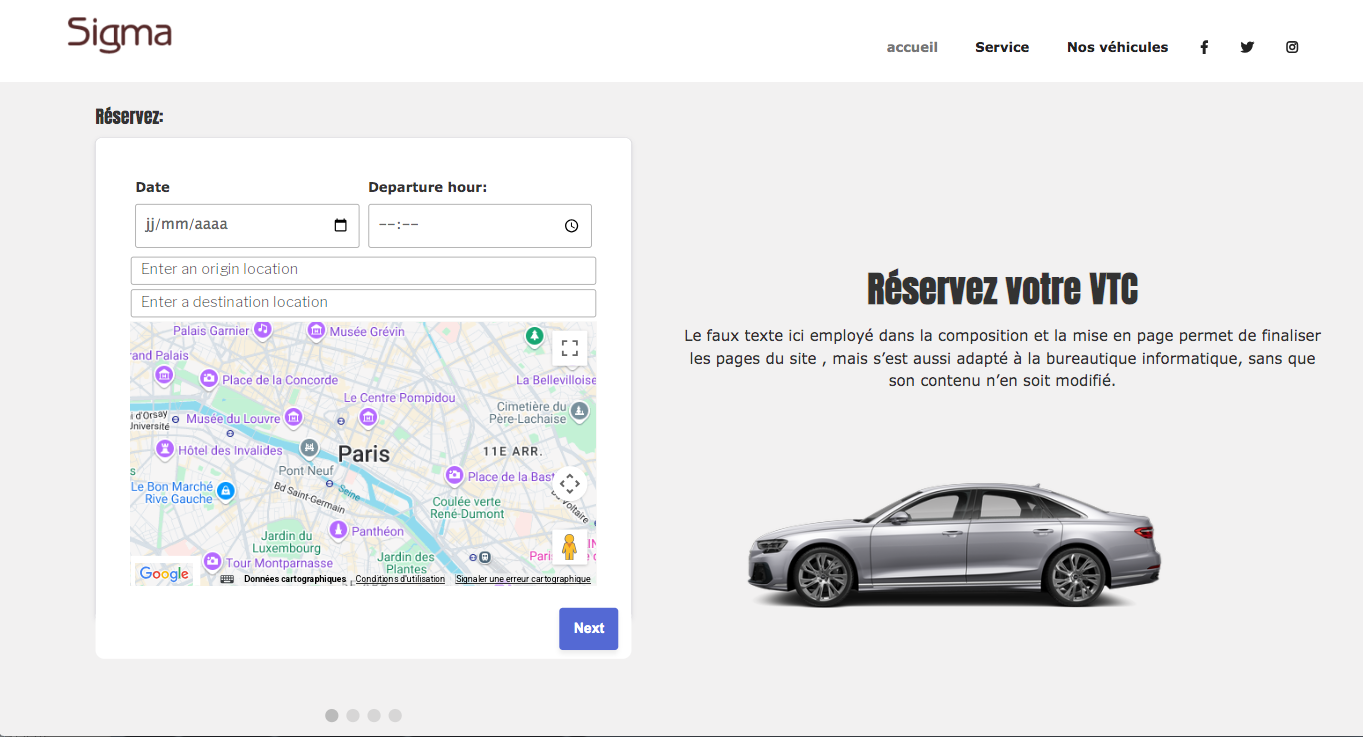1363x737 pixels.
Task: Open the Nos véhicules menu item
Action: click(x=1117, y=47)
